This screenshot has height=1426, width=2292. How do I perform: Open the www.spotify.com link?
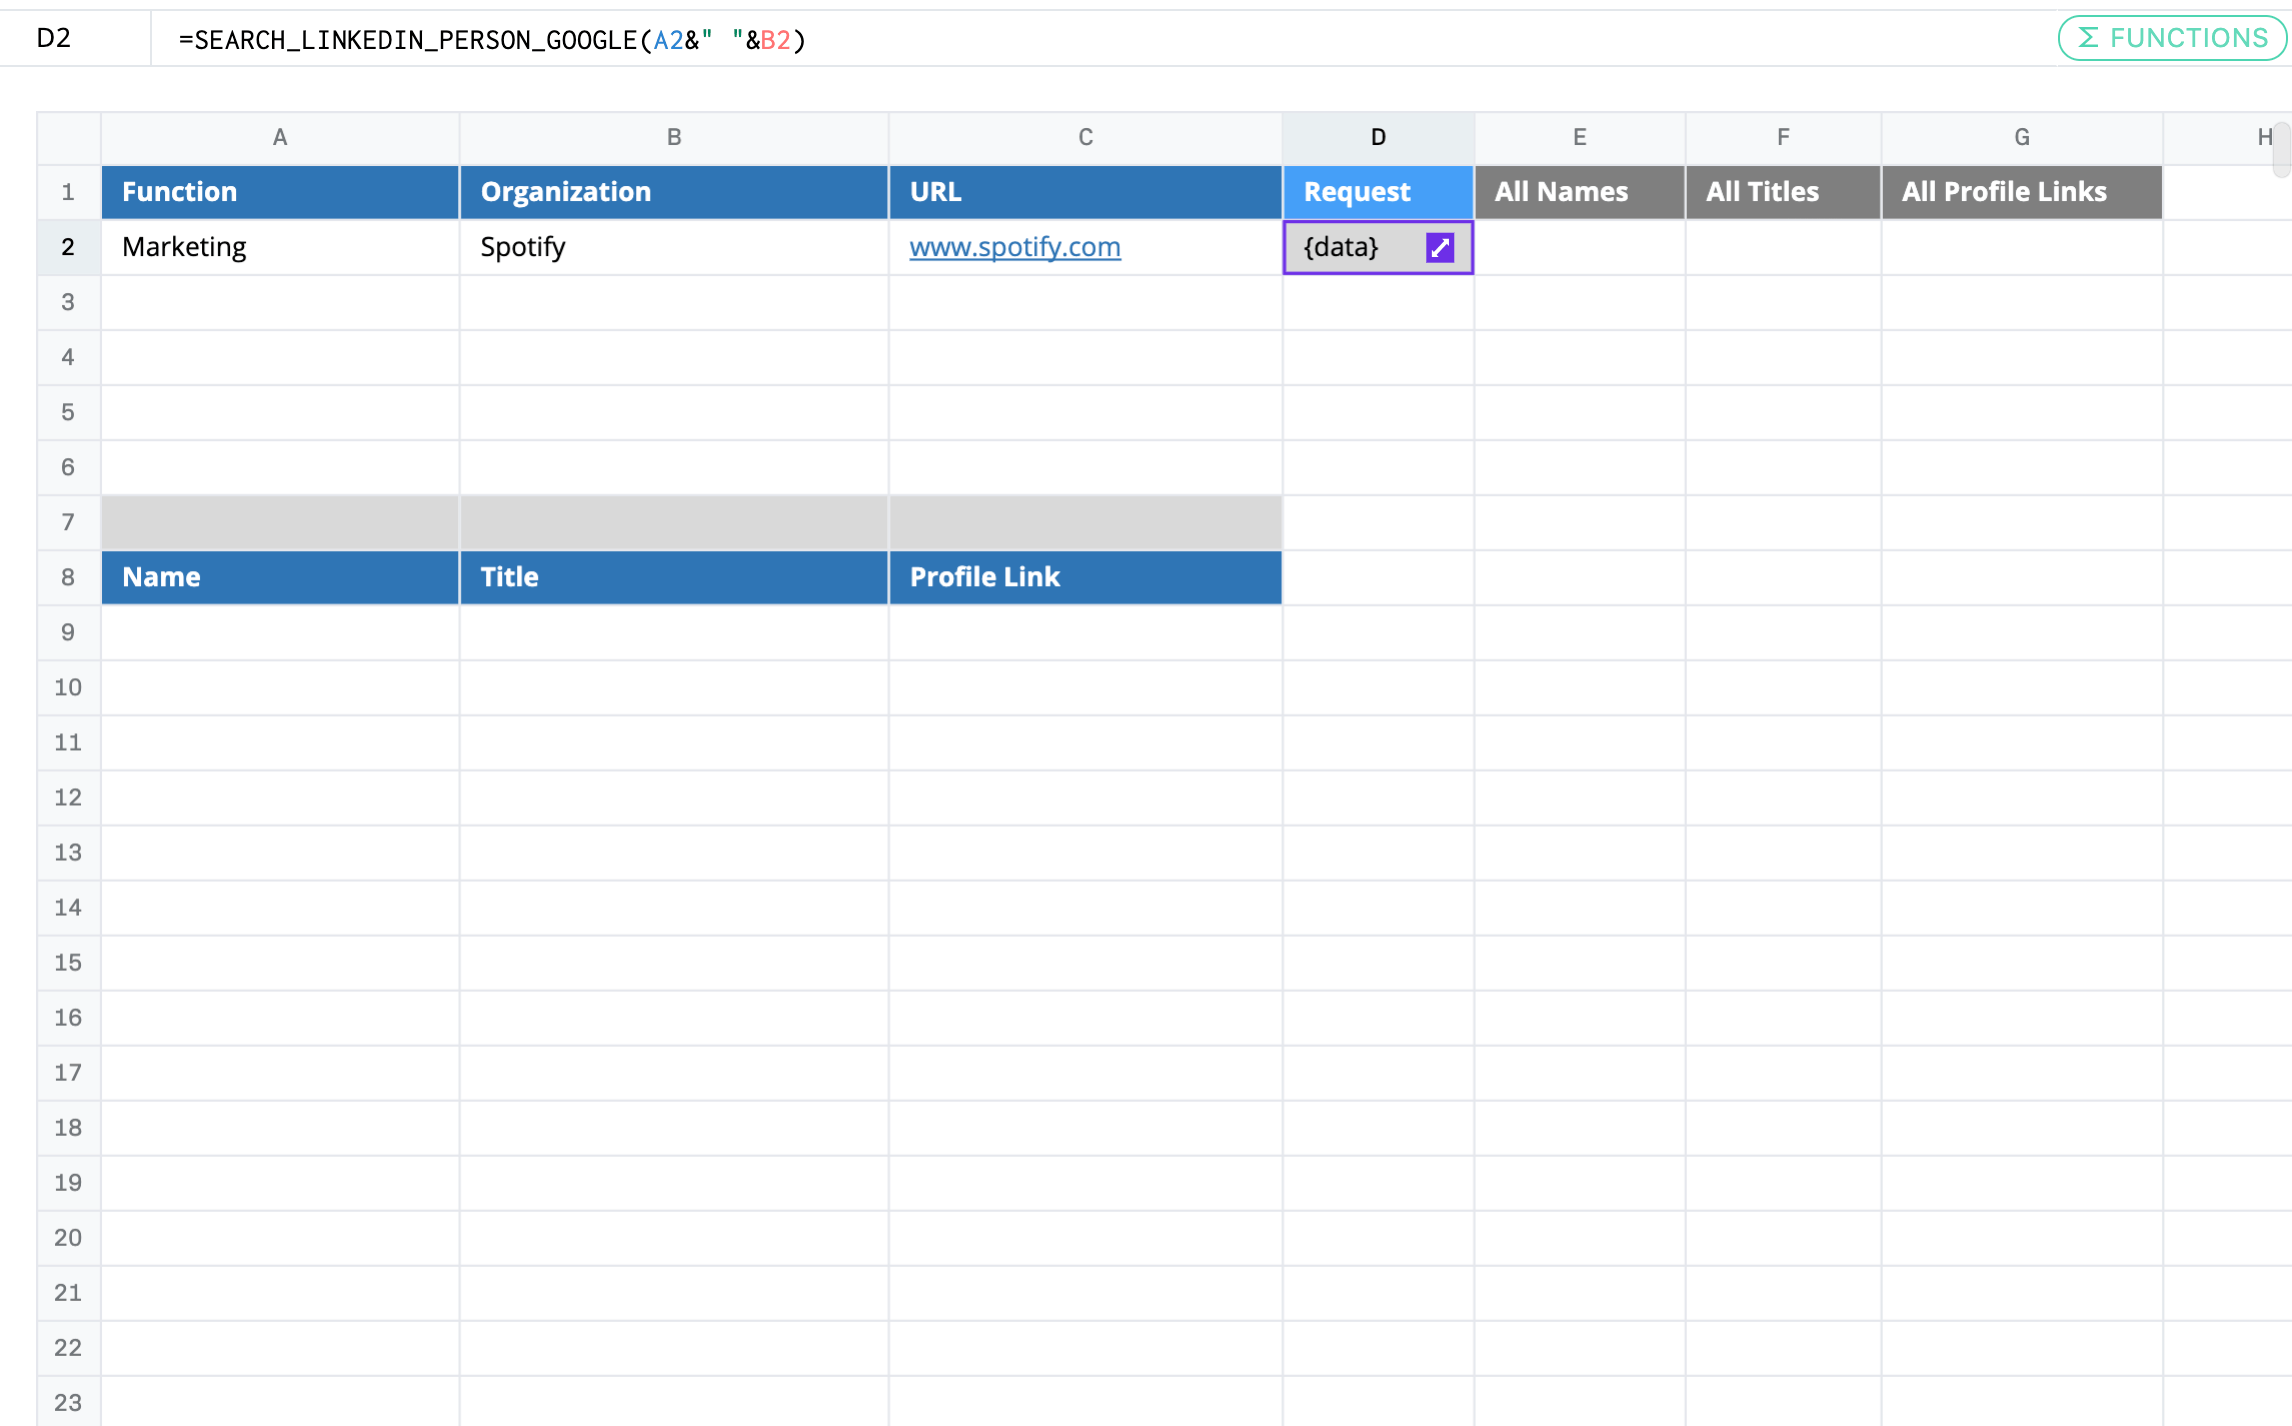pyautogui.click(x=1014, y=247)
